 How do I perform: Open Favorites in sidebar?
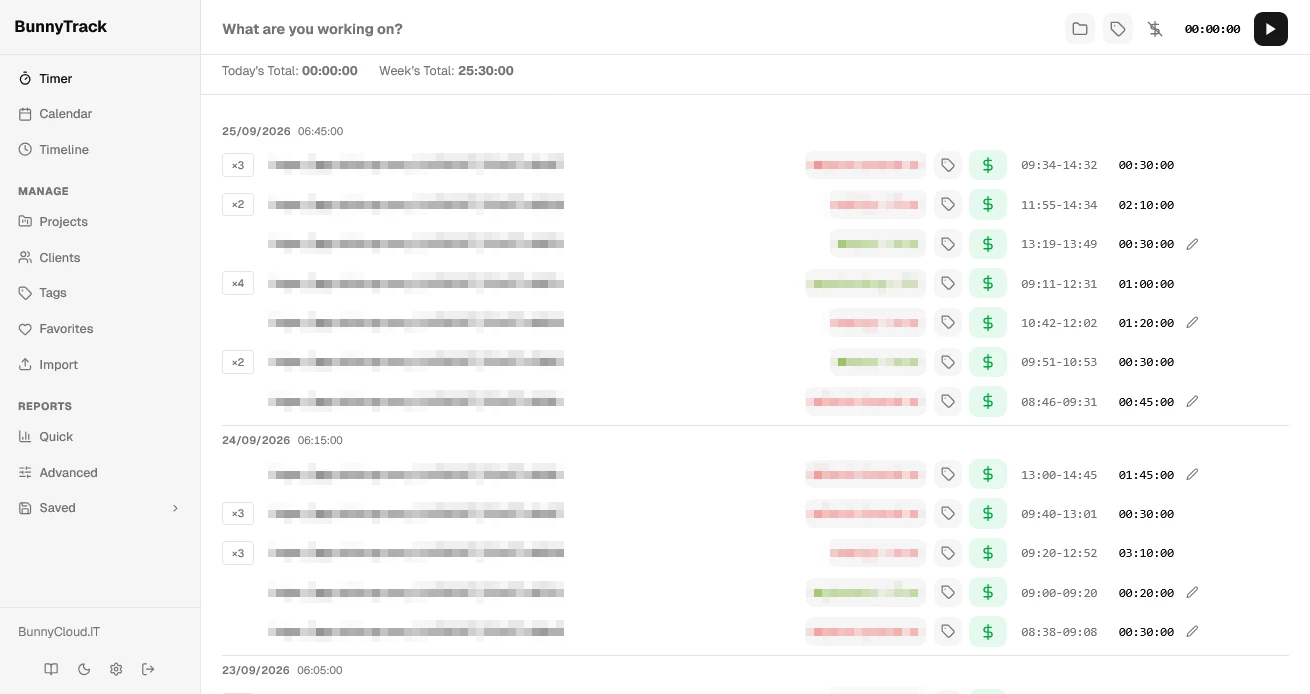coord(100,329)
